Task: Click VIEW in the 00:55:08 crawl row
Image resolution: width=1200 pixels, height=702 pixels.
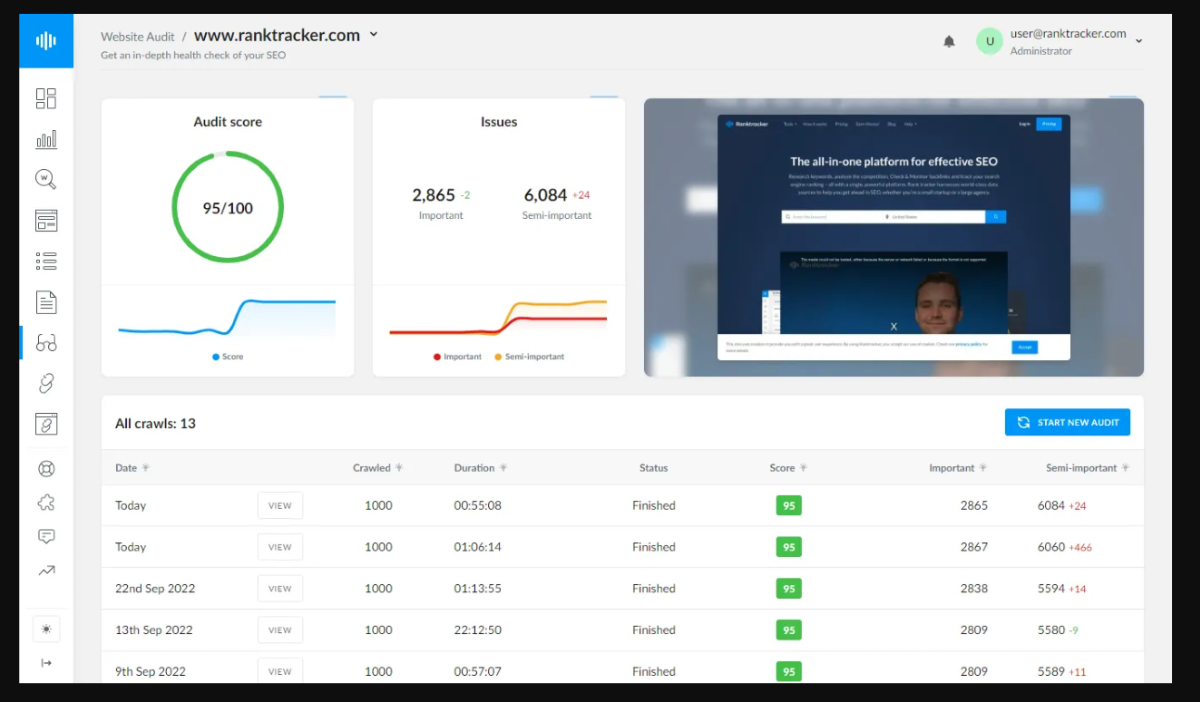Action: pos(280,506)
